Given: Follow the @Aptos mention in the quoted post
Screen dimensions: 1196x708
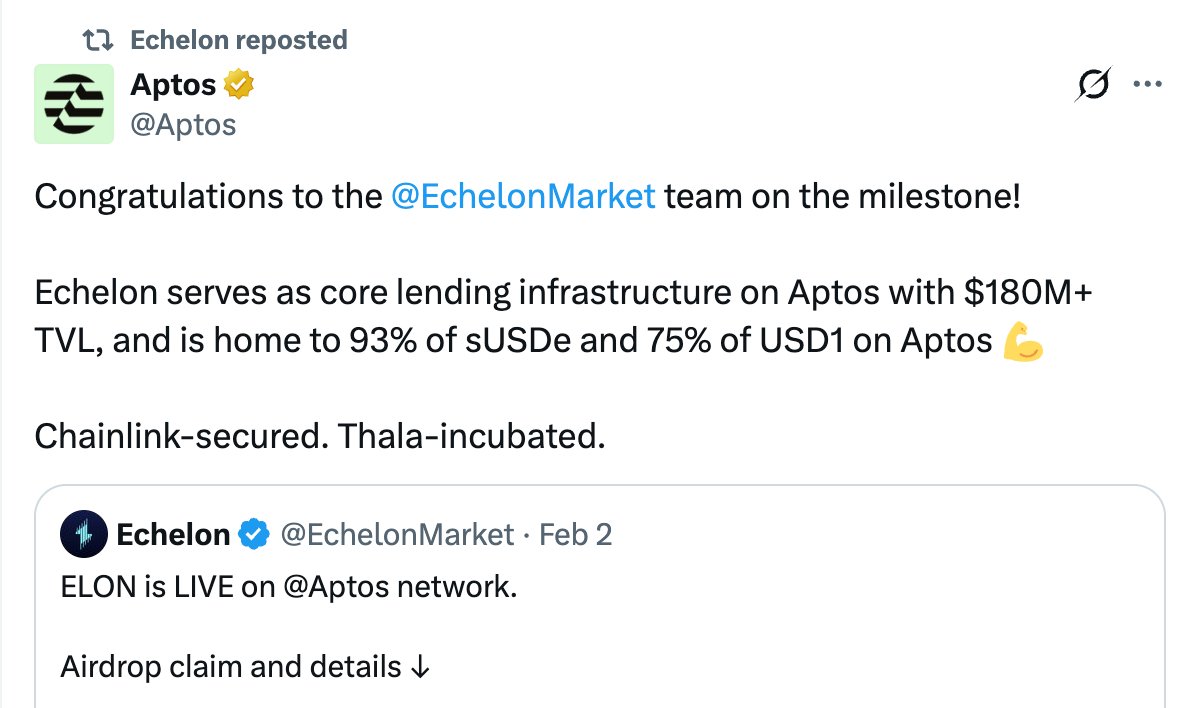Looking at the screenshot, I should tap(336, 586).
